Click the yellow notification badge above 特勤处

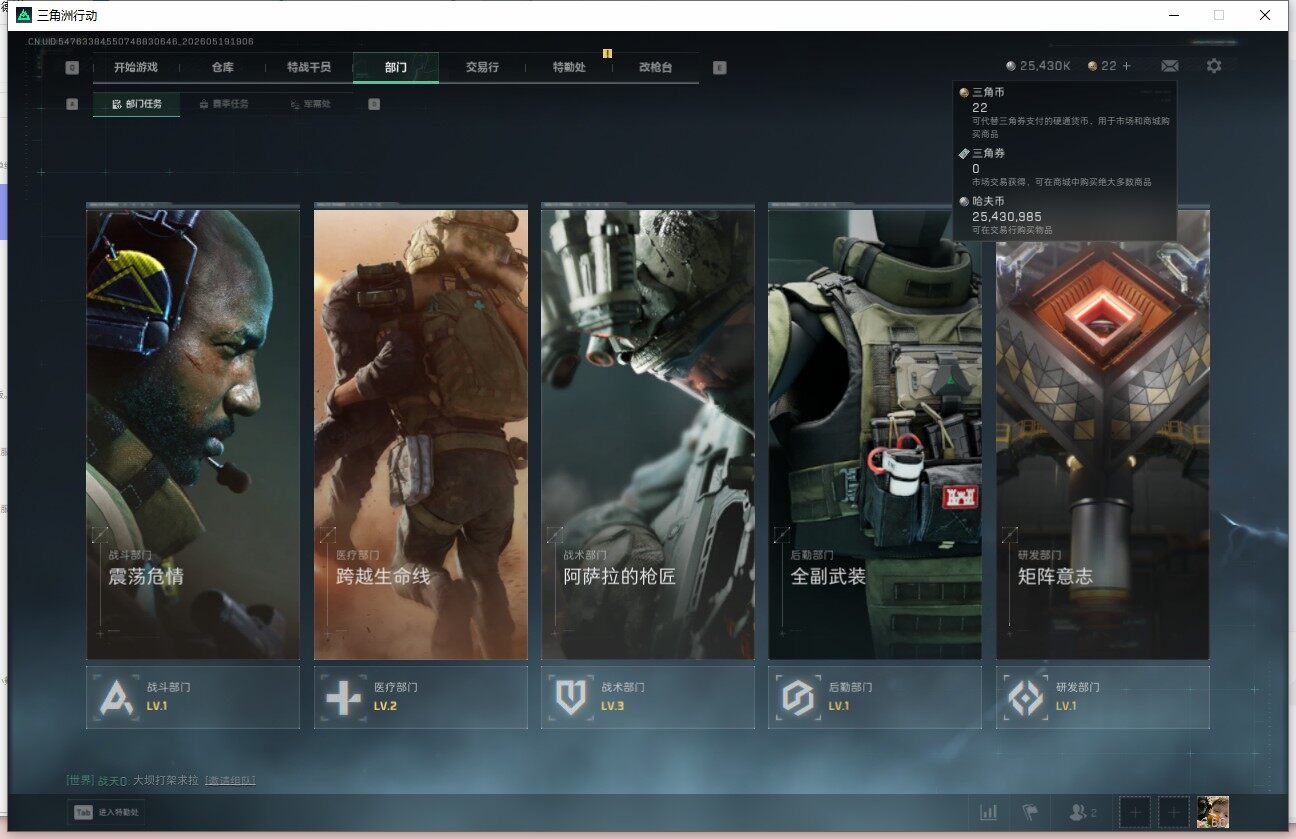coord(607,53)
